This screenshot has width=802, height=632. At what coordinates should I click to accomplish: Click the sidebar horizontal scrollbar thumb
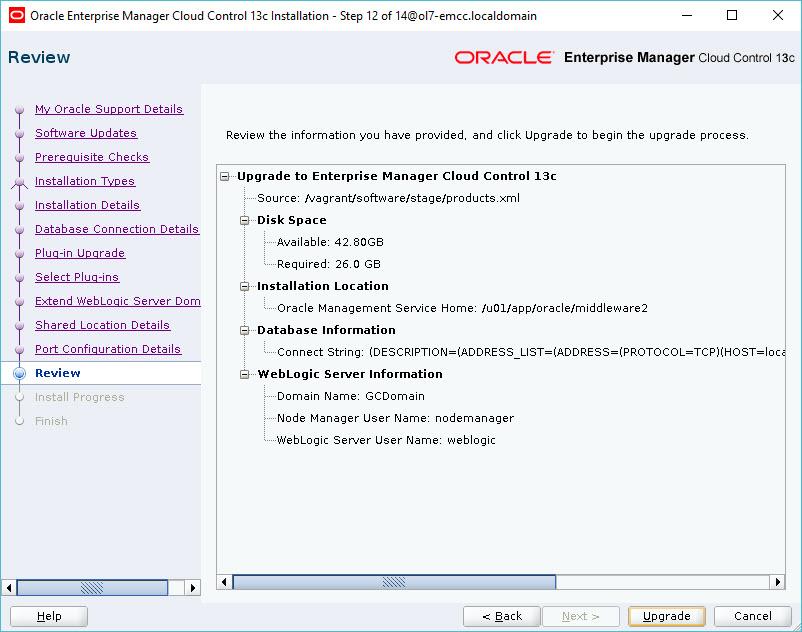coord(93,588)
